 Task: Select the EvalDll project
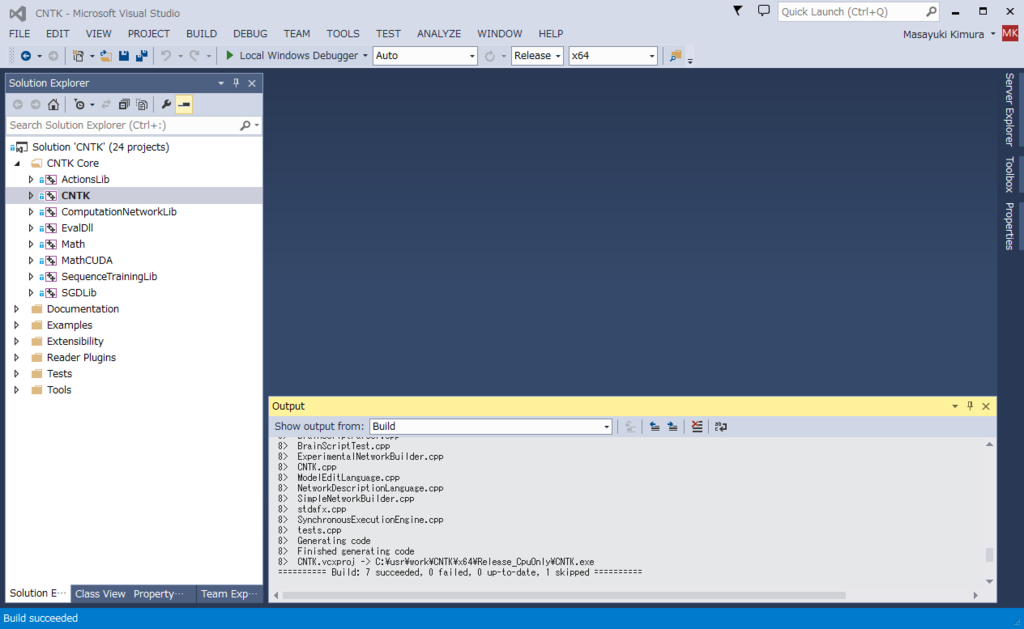point(77,228)
